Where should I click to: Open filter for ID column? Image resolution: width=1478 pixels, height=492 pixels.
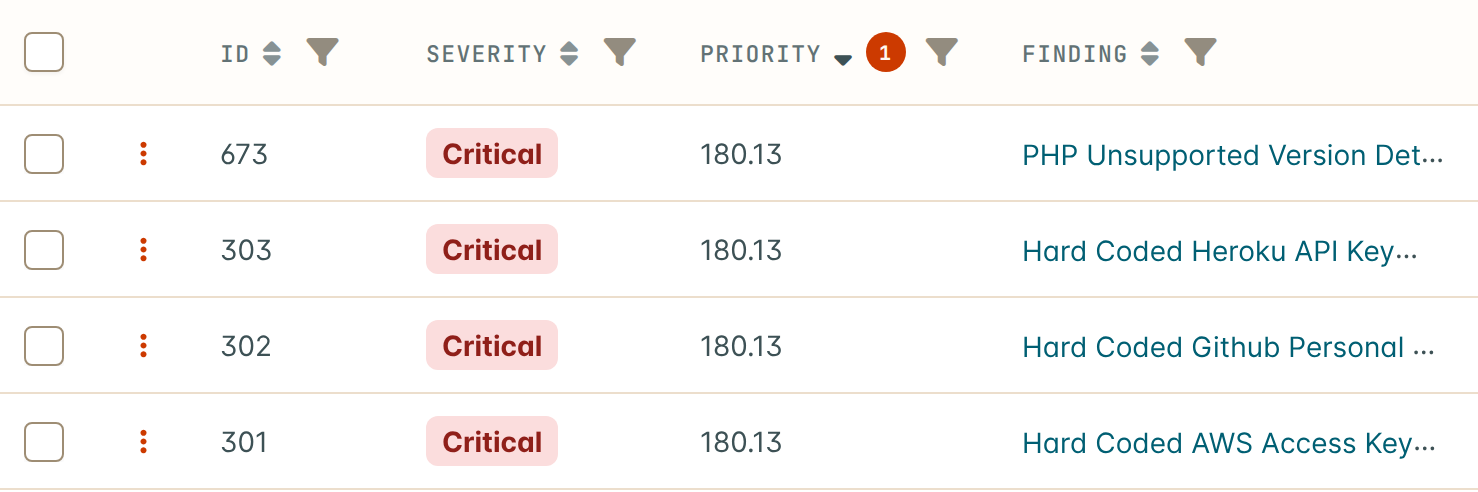click(x=322, y=53)
